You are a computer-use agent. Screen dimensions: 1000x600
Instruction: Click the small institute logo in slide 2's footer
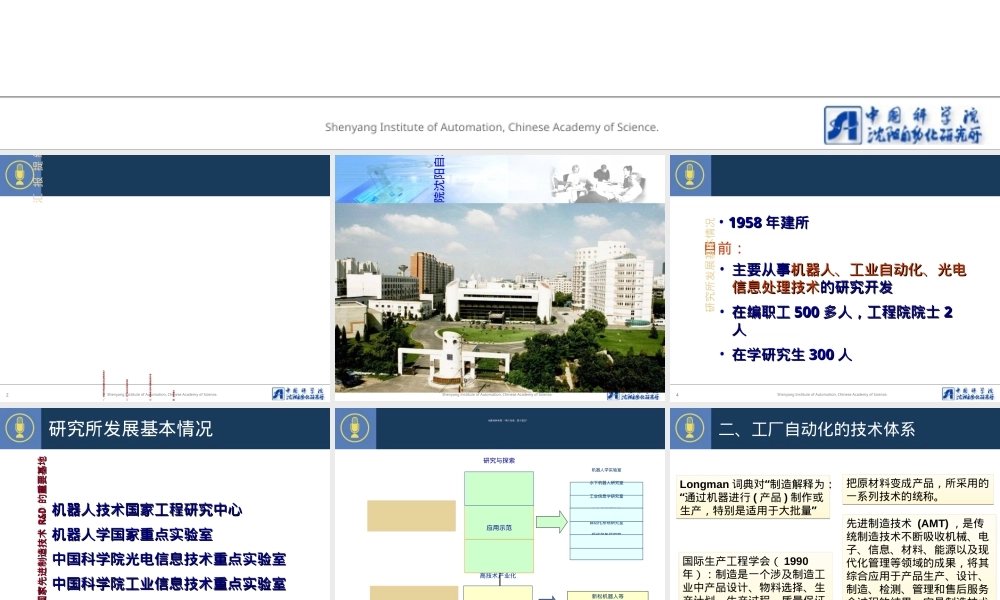[298, 394]
